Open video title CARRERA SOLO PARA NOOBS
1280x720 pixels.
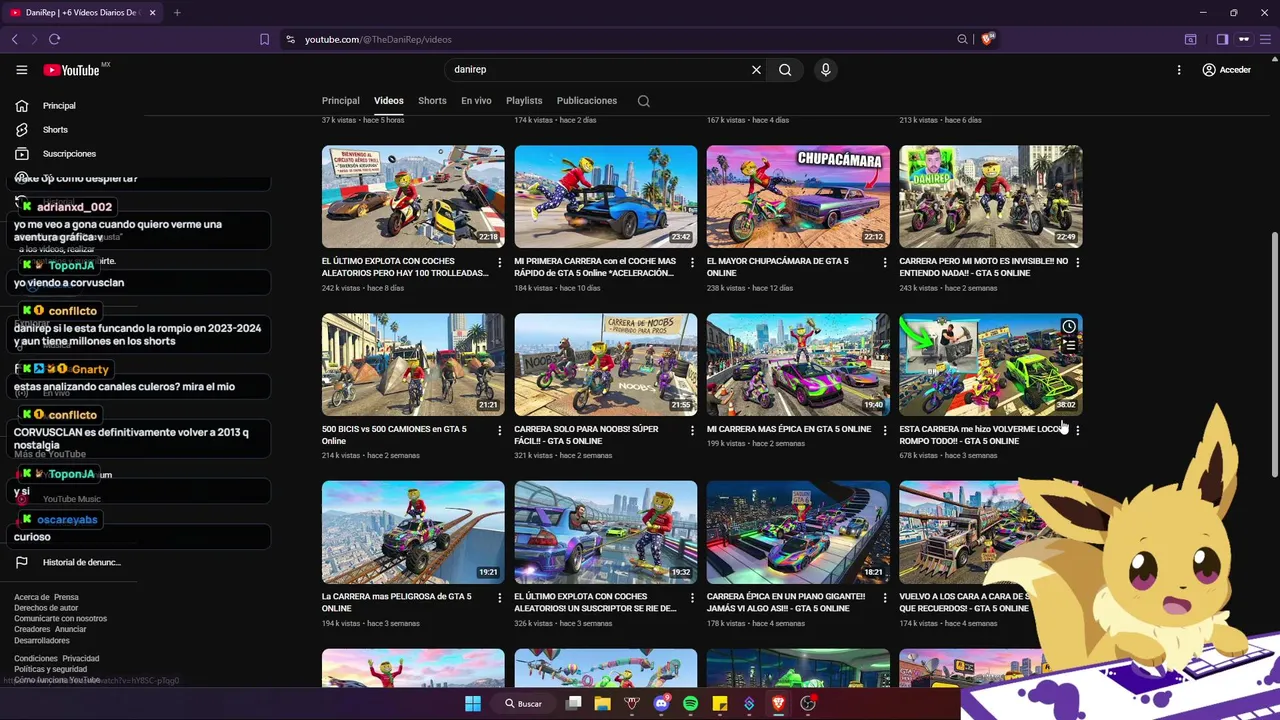(x=586, y=435)
